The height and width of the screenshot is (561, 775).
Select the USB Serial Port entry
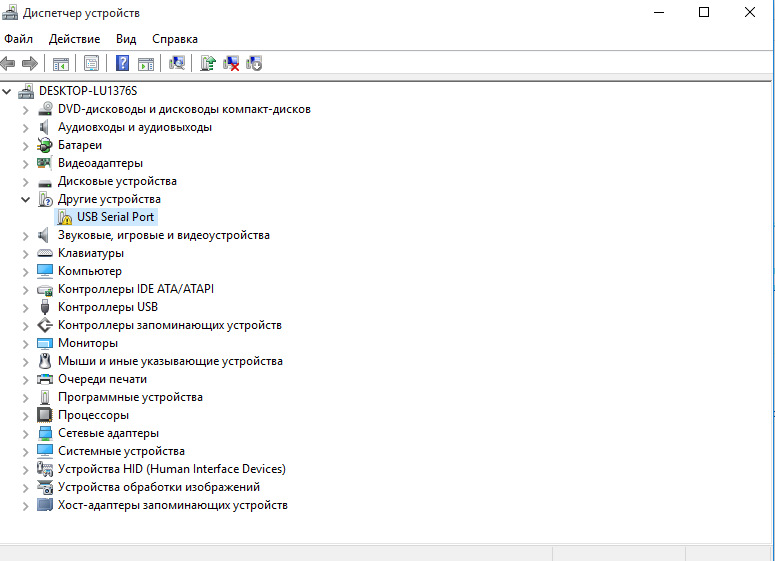pyautogui.click(x=115, y=217)
